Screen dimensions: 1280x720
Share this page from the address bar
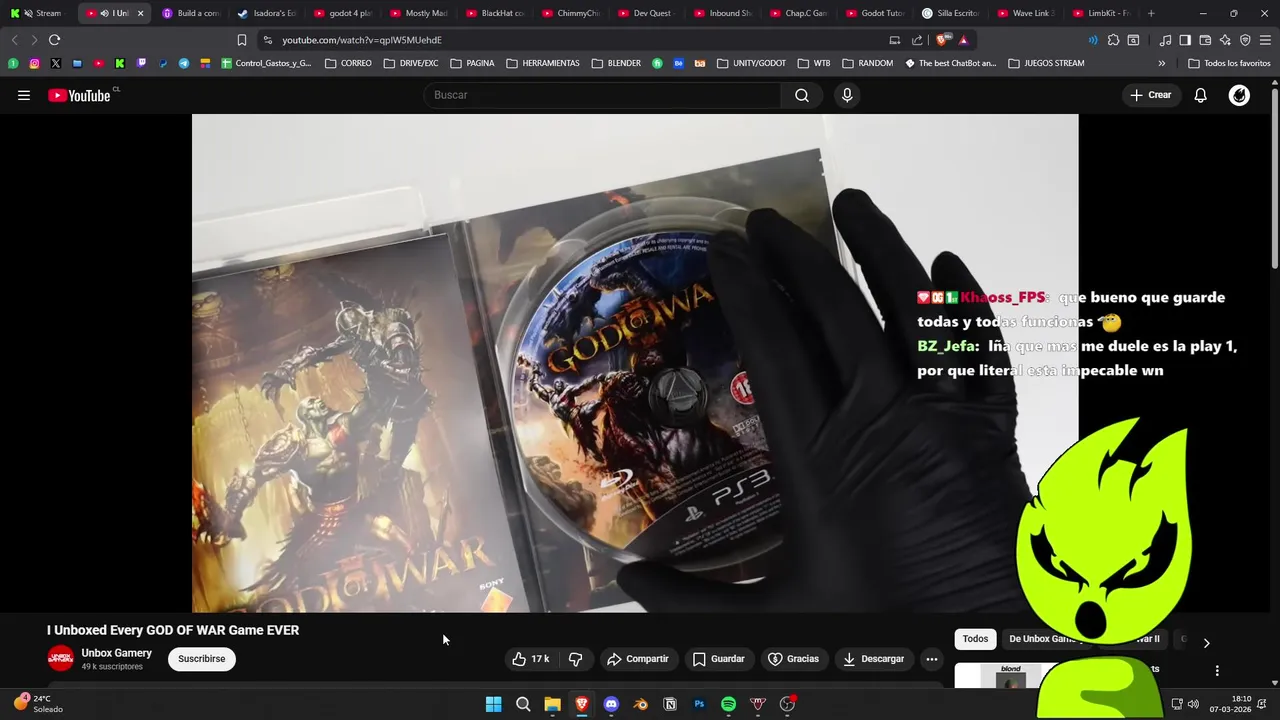[x=917, y=40]
